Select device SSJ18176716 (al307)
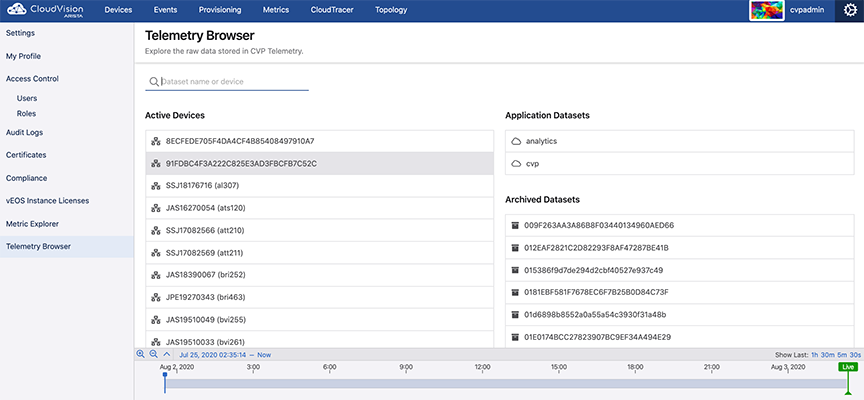The height and width of the screenshot is (400, 864). tap(320, 186)
